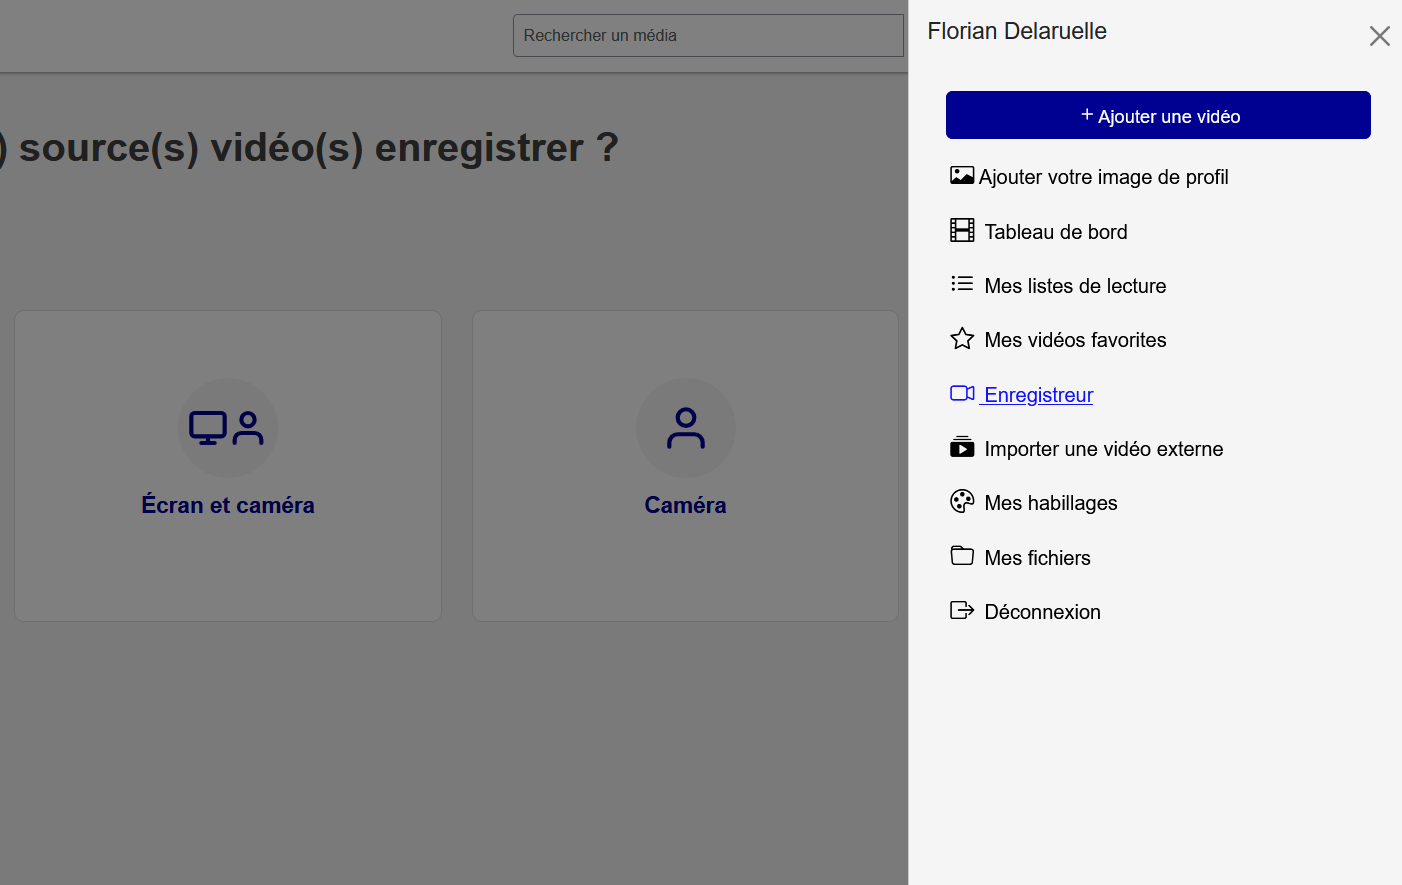Select the playlist list icon beside "Mes listes de lecture"
This screenshot has width=1402, height=885.
[x=962, y=284]
